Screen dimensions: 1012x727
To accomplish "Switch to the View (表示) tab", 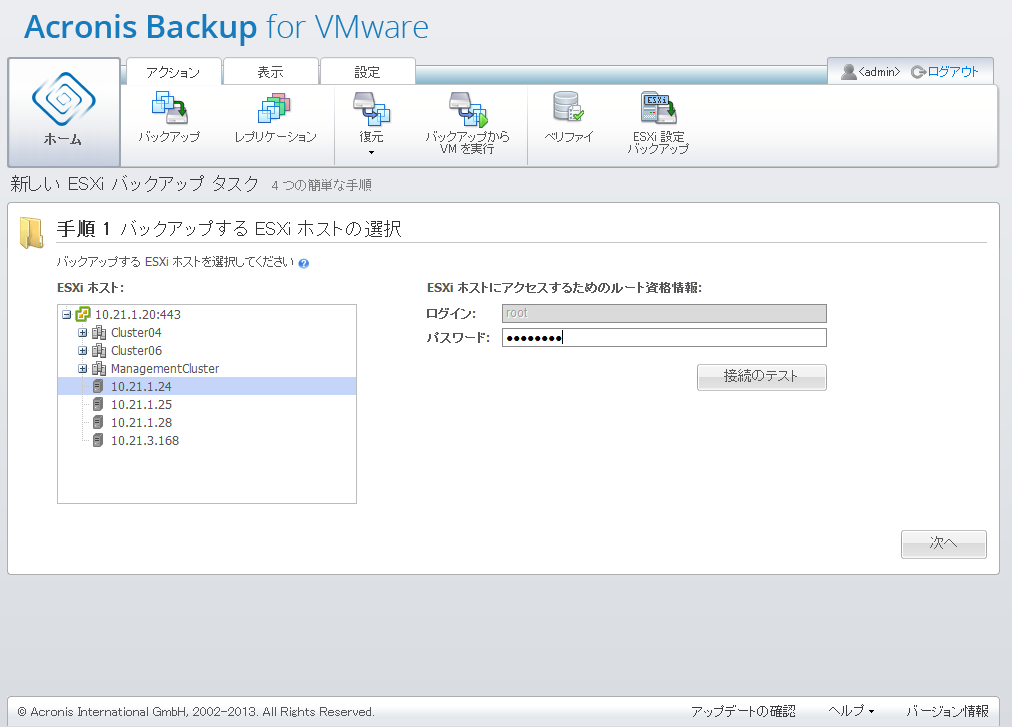I will click(270, 72).
